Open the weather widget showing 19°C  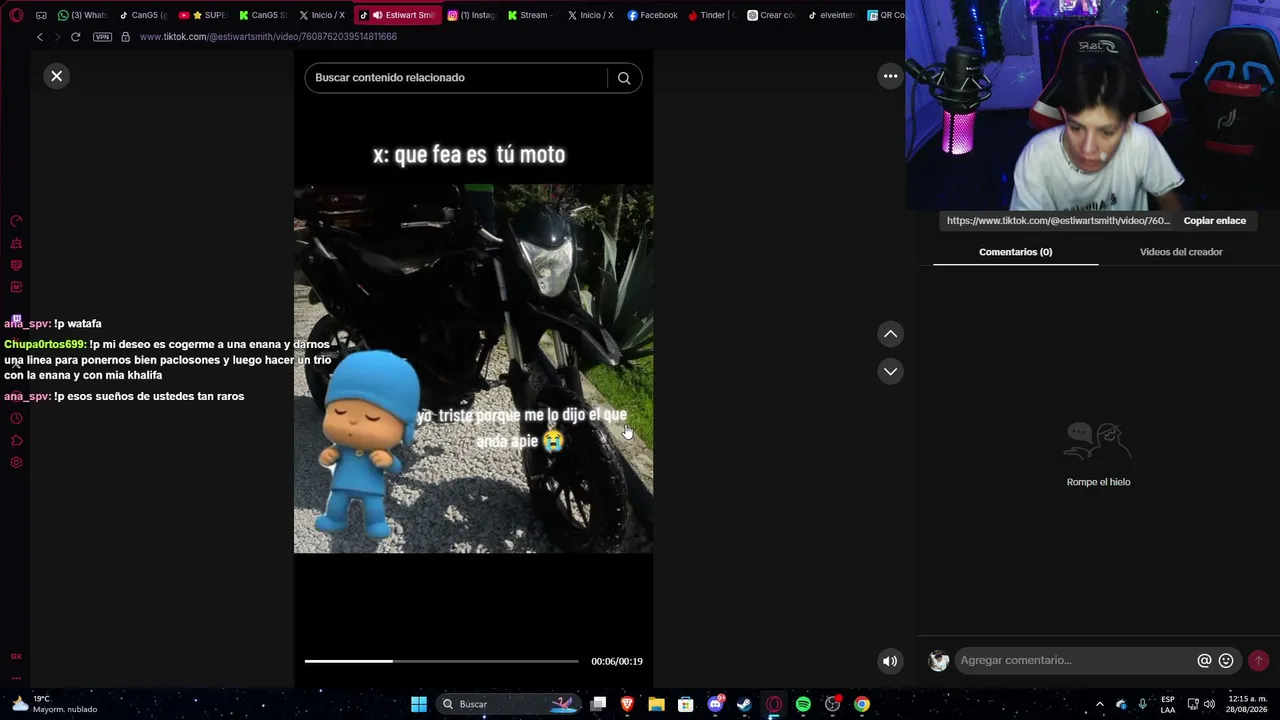tap(55, 704)
